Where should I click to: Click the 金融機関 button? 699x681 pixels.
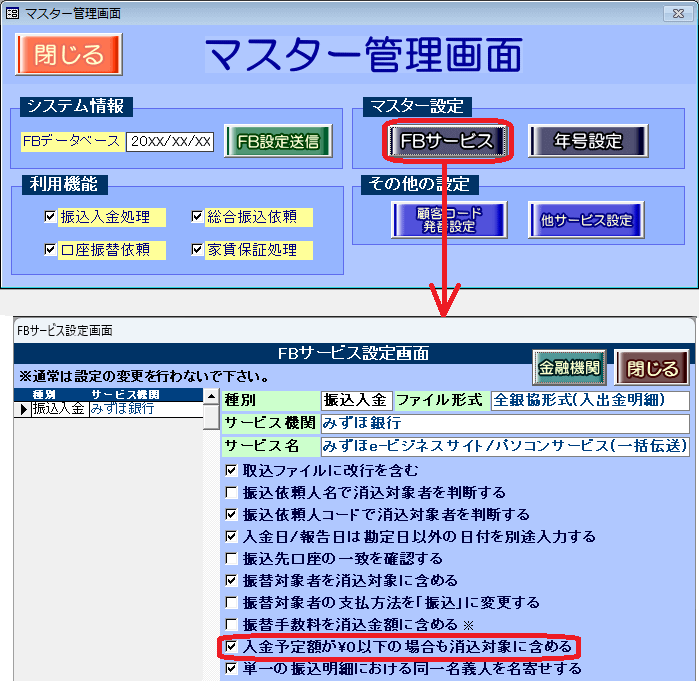[x=568, y=368]
